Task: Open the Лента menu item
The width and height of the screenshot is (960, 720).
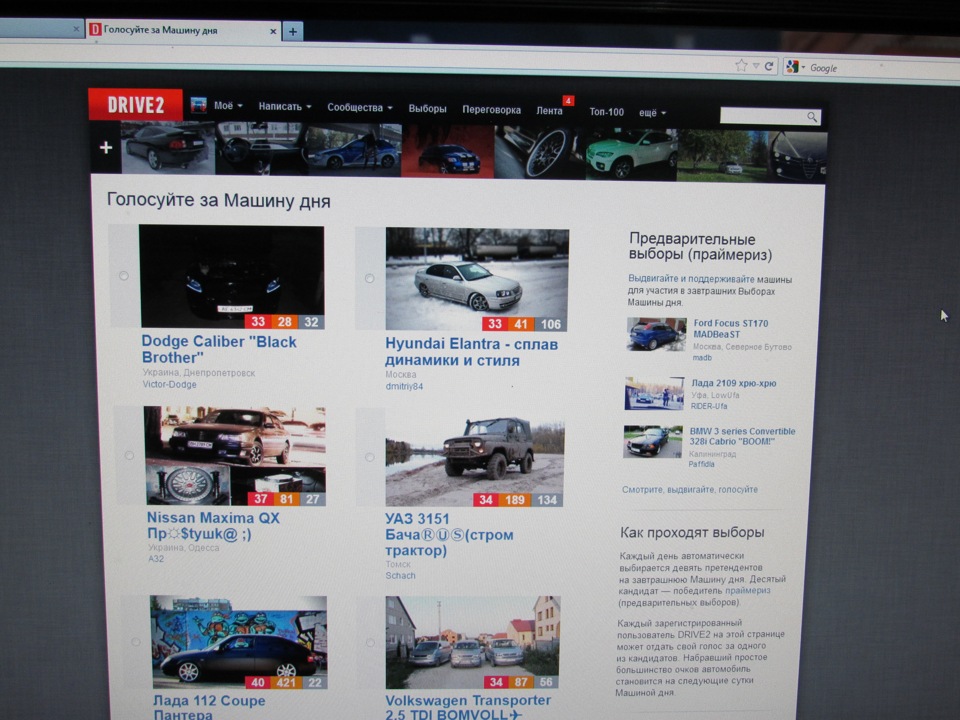Action: click(x=549, y=111)
